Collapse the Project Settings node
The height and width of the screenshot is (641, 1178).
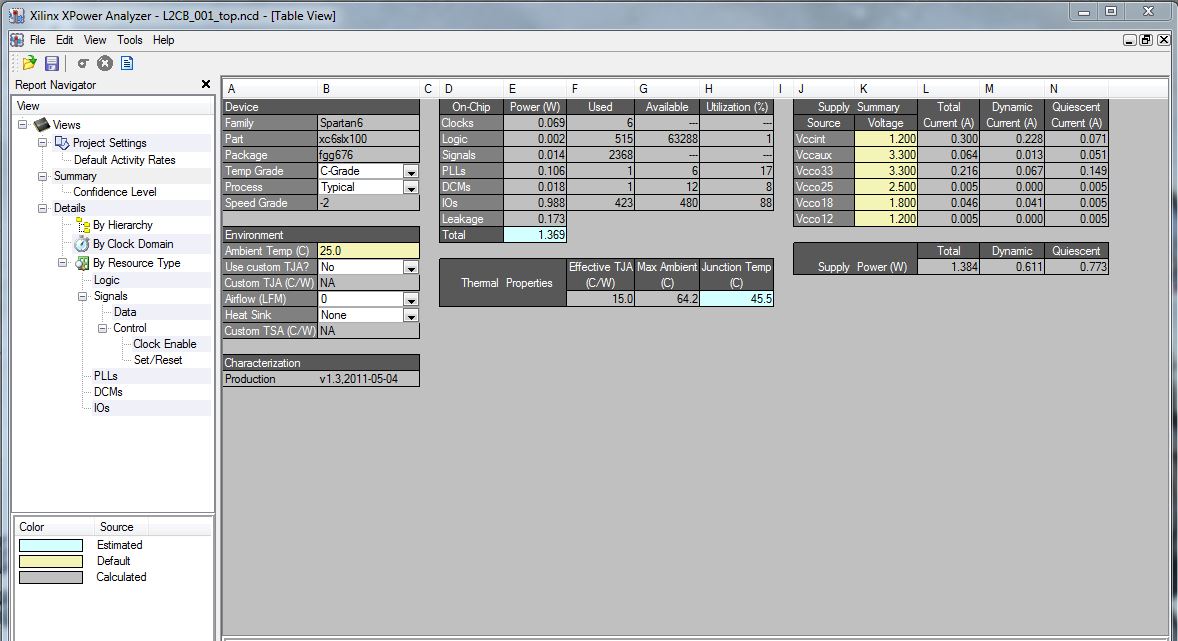42,143
